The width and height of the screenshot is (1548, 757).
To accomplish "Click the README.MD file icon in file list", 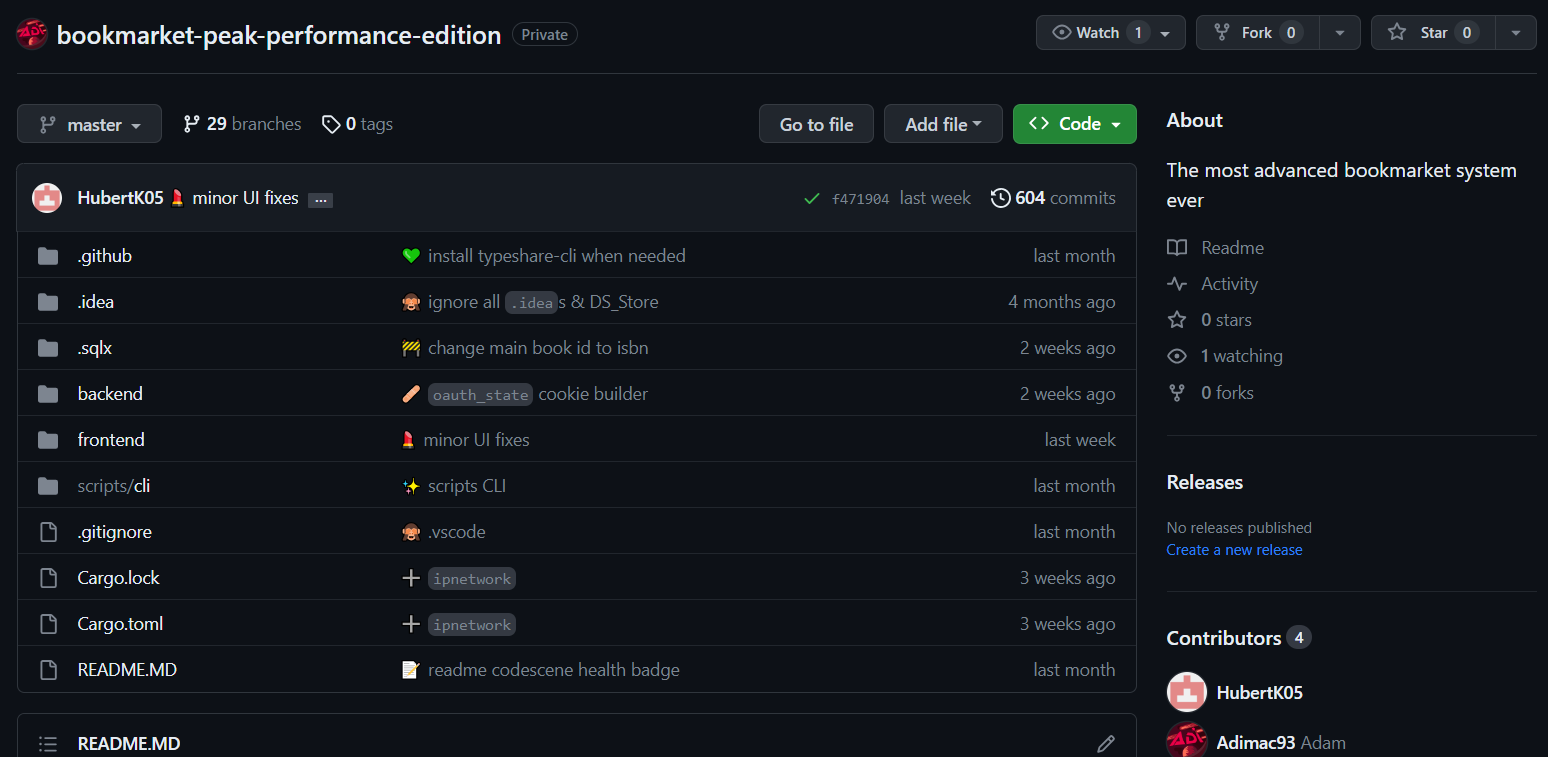I will 48,670.
